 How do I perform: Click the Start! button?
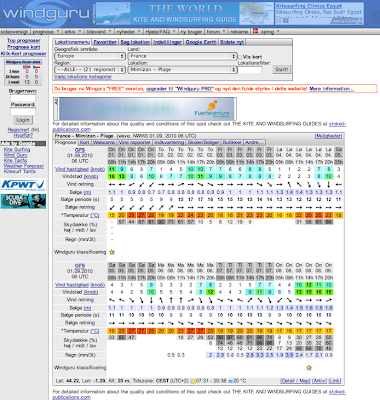[x=282, y=69]
